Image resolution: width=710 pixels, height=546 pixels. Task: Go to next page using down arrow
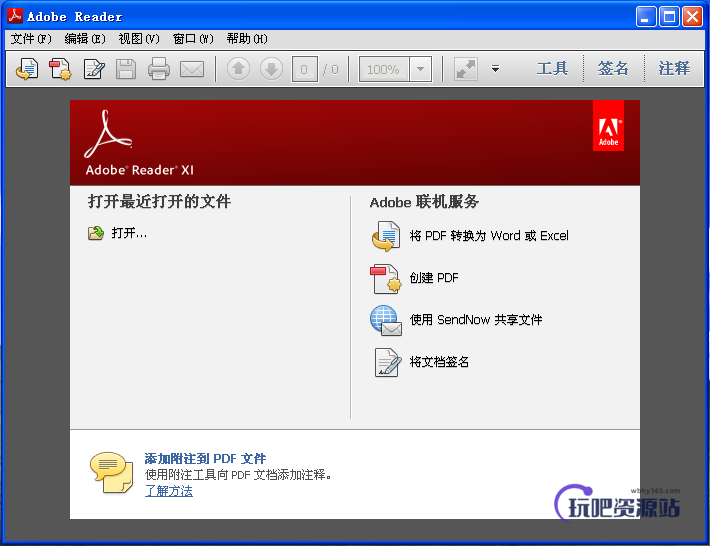(x=271, y=69)
